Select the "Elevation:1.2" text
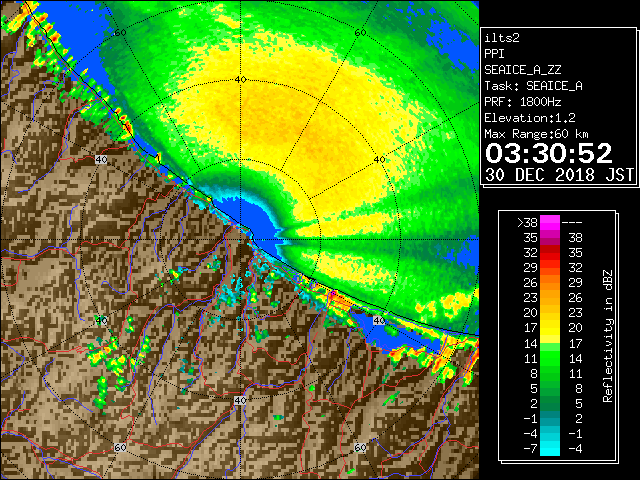The image size is (640, 480). click(x=530, y=118)
